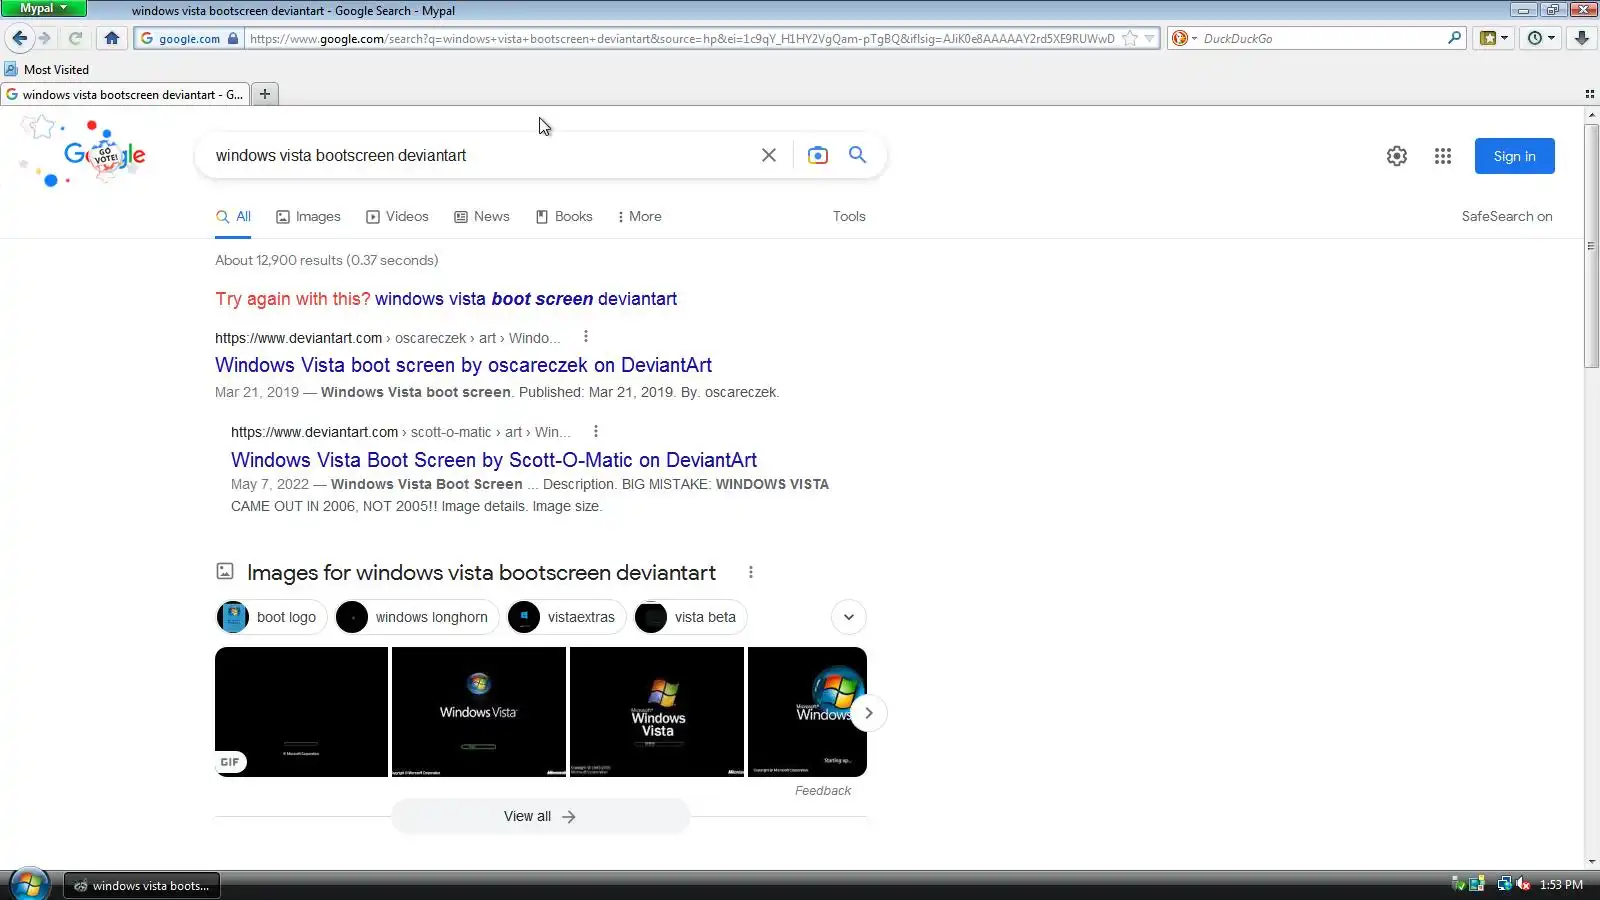This screenshot has width=1600, height=900.
Task: Open the network tray icon
Action: click(1504, 884)
